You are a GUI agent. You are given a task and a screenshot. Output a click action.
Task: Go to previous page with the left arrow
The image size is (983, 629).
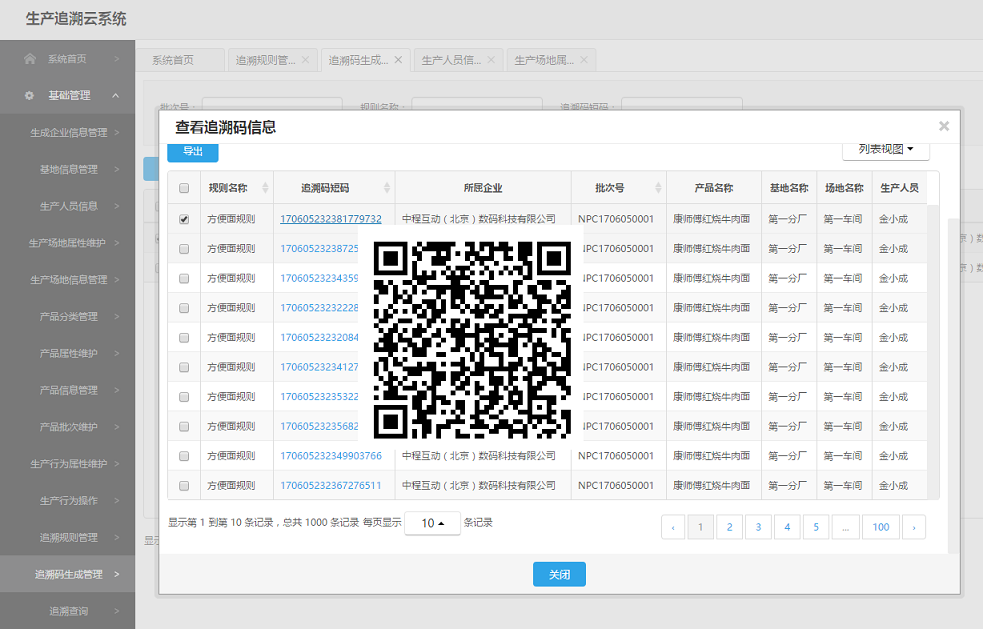point(673,527)
